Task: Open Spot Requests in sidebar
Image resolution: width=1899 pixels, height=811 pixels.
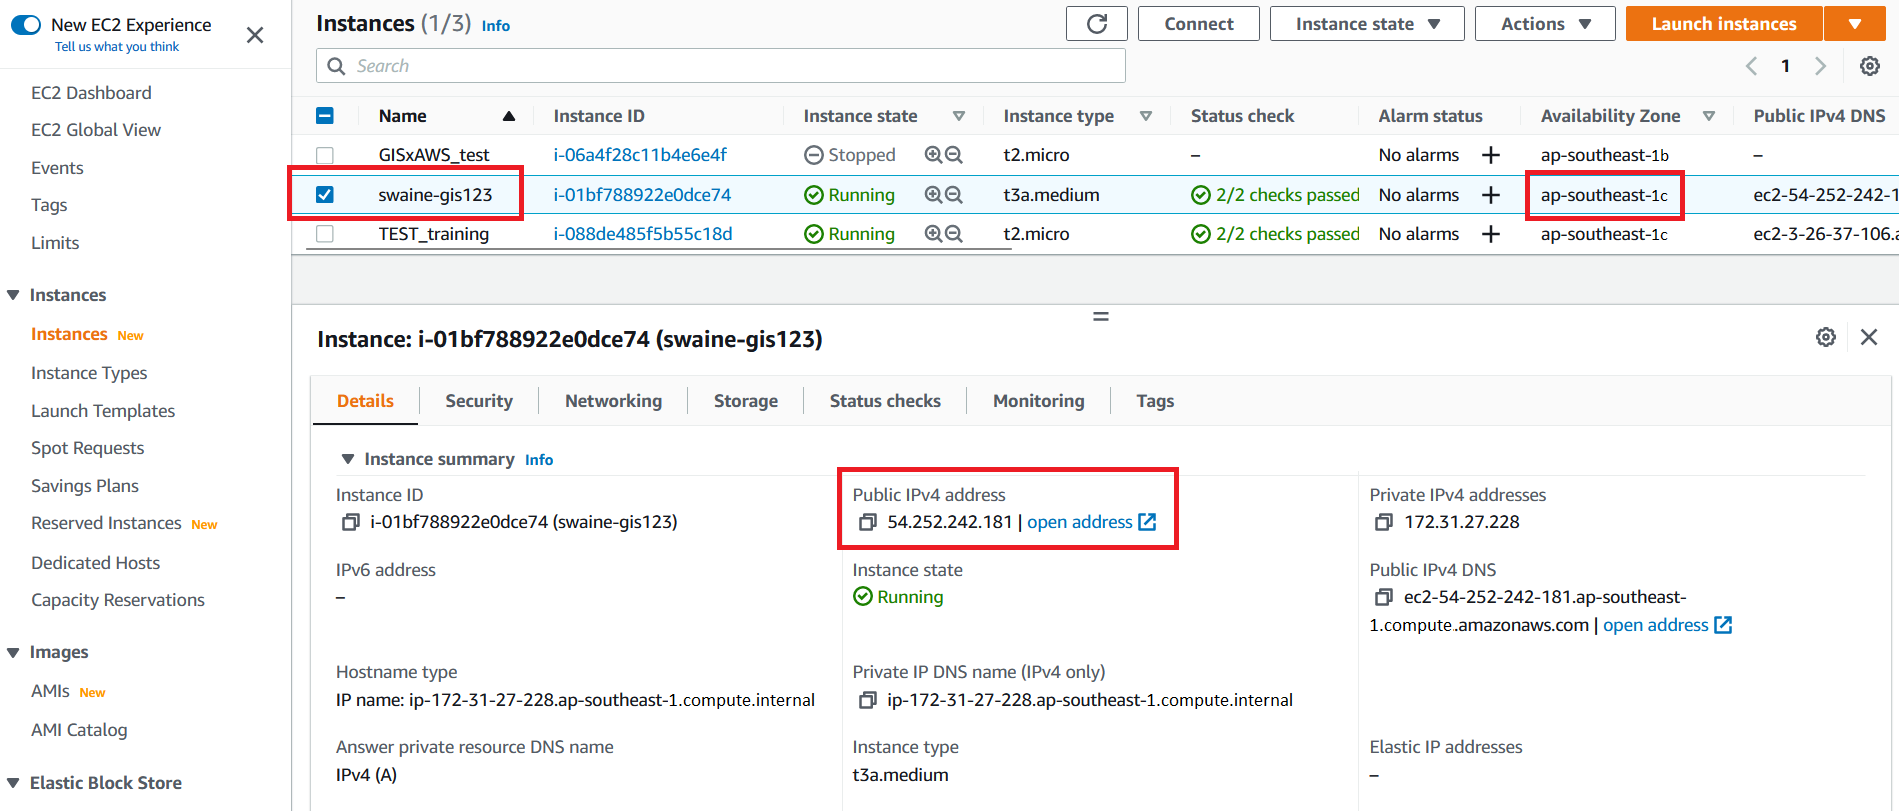Action: tap(87, 448)
